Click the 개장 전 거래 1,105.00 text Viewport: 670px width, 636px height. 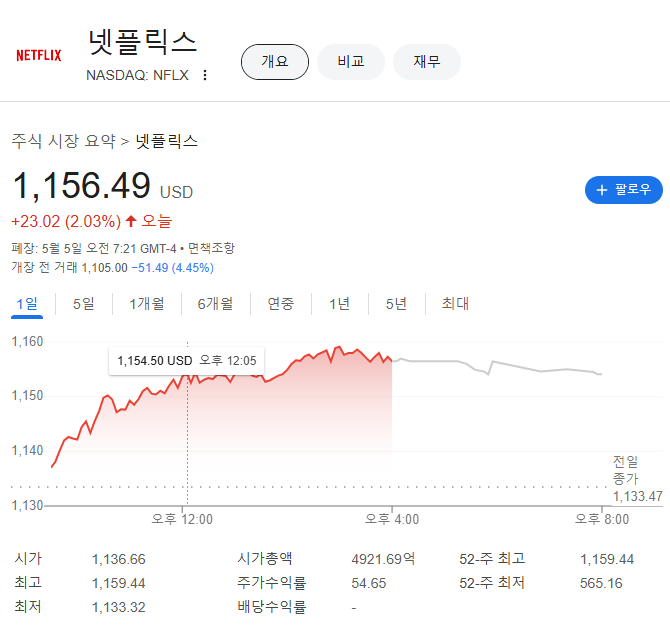click(x=69, y=268)
